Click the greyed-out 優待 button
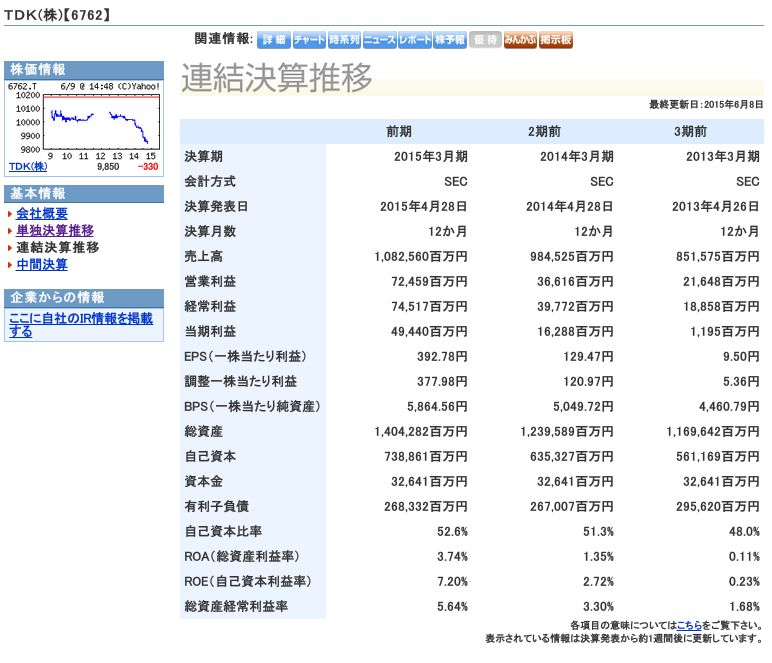772x663 pixels. (485, 39)
